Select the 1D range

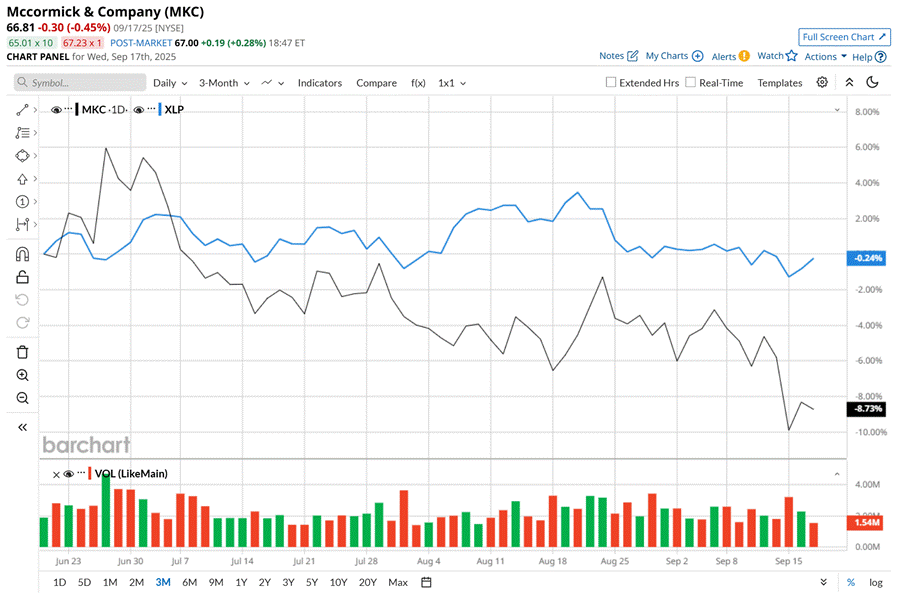click(59, 582)
